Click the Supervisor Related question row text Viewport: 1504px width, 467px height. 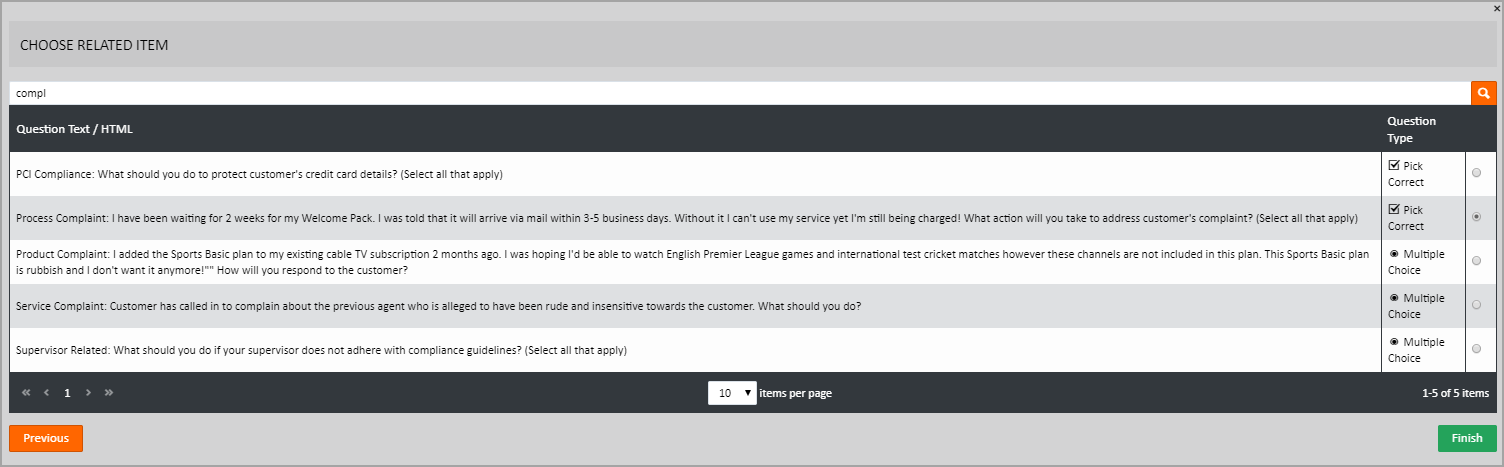point(322,350)
